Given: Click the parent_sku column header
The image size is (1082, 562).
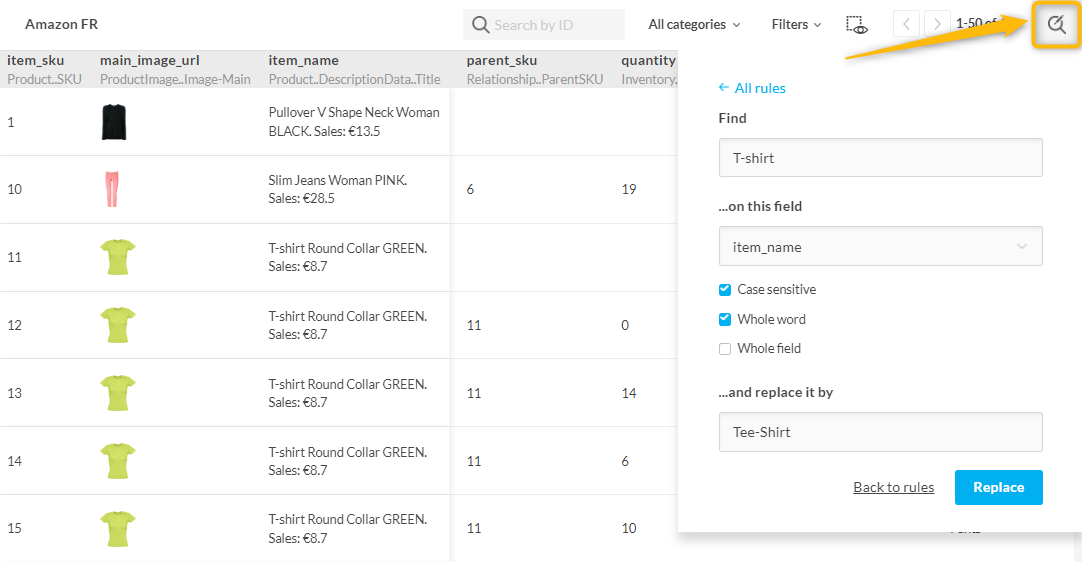Looking at the screenshot, I should [501, 61].
